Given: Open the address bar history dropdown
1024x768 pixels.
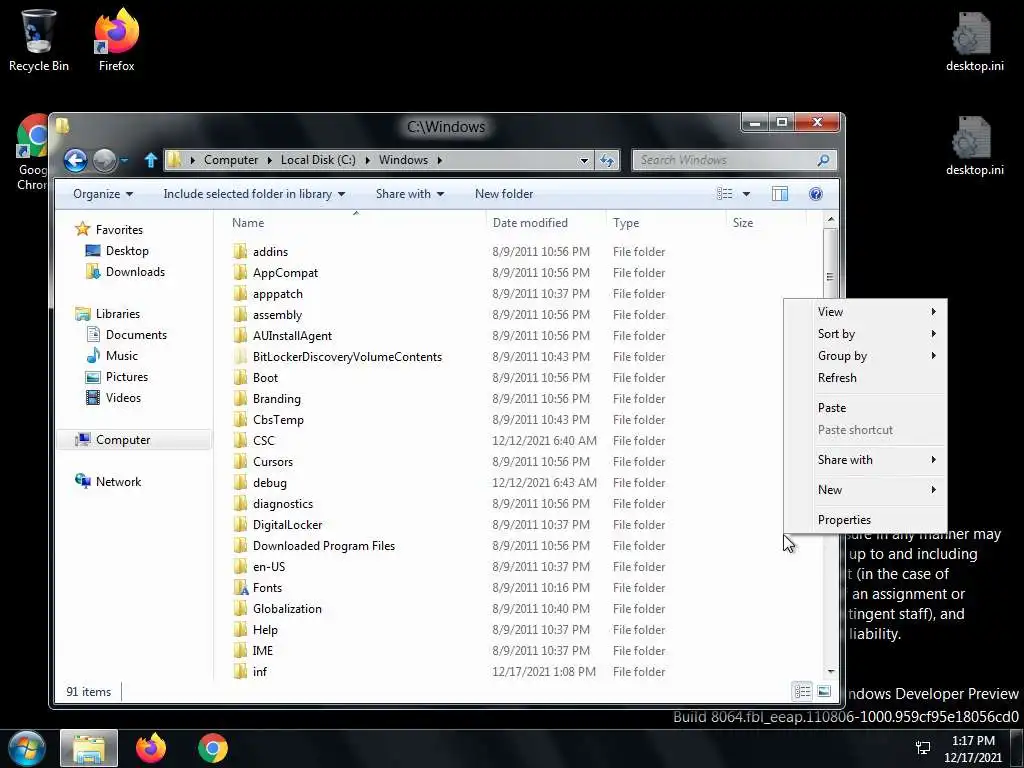Looking at the screenshot, I should (584, 160).
